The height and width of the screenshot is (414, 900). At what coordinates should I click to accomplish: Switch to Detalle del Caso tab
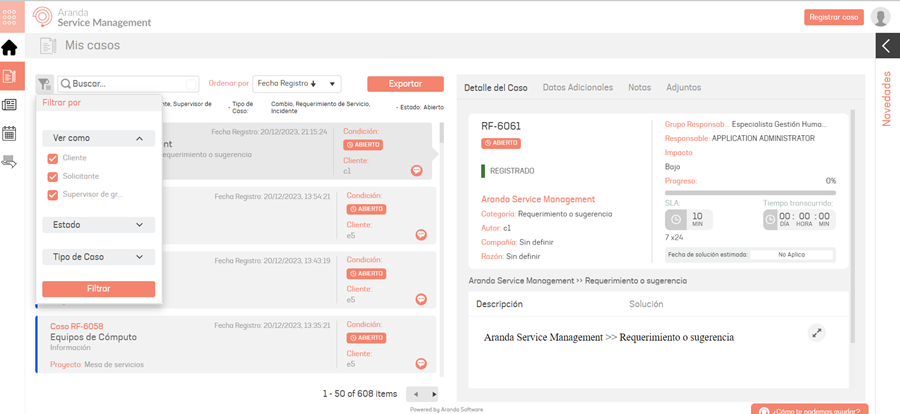pos(496,88)
